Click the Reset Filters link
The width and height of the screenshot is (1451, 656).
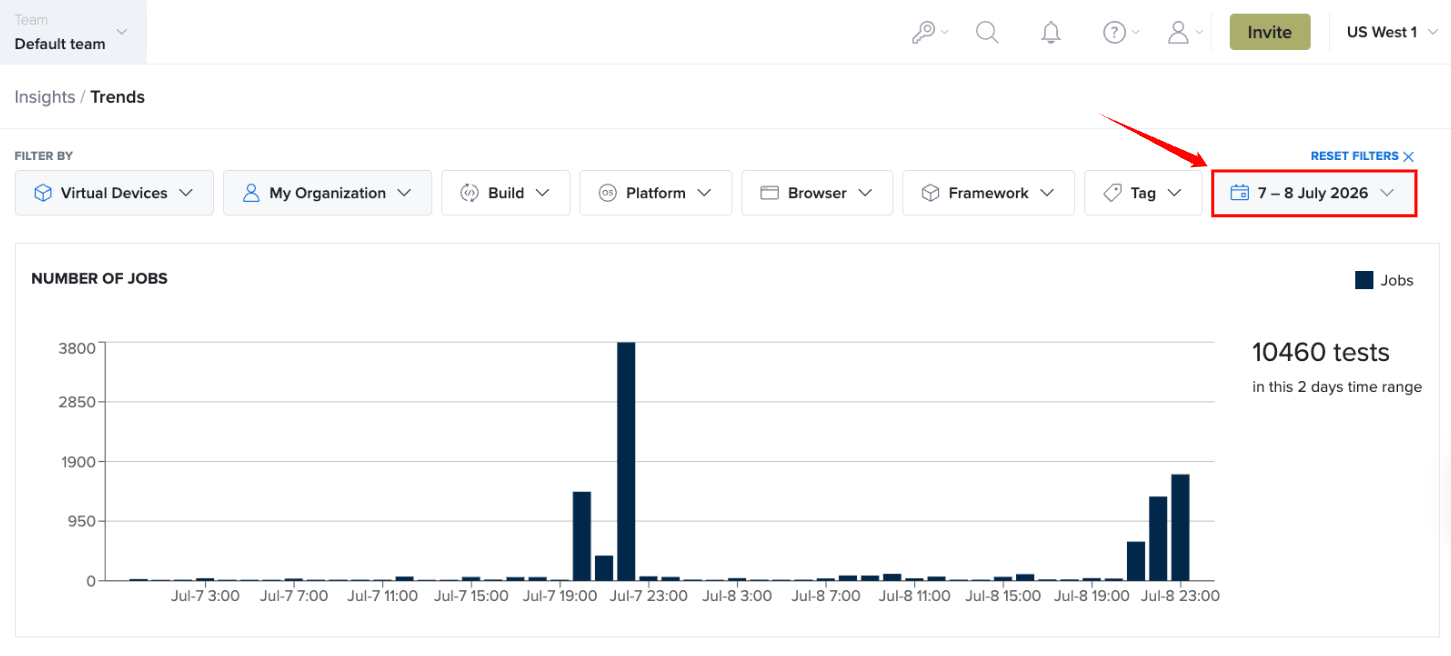click(x=1354, y=157)
